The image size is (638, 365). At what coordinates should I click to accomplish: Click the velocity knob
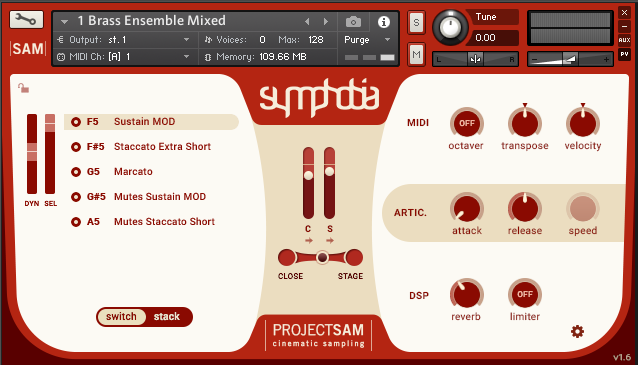coord(583,122)
